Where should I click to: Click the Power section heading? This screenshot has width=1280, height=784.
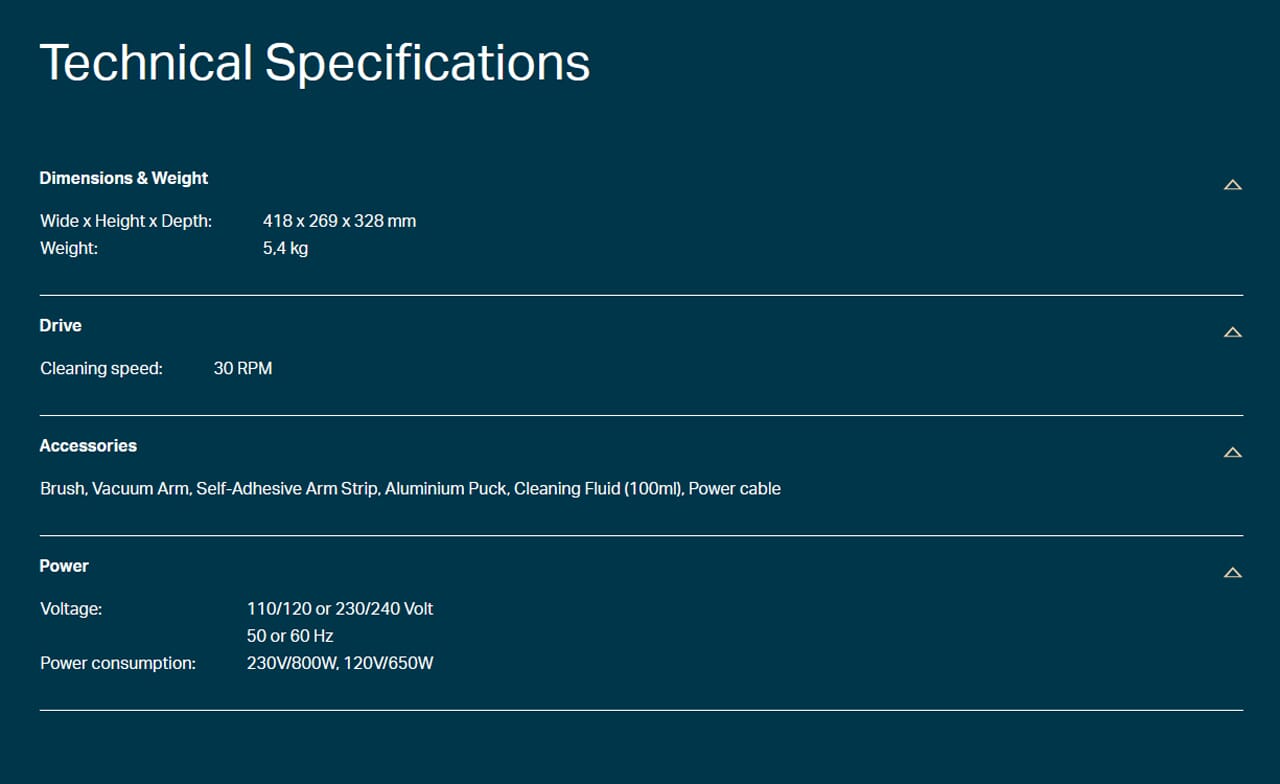click(64, 566)
